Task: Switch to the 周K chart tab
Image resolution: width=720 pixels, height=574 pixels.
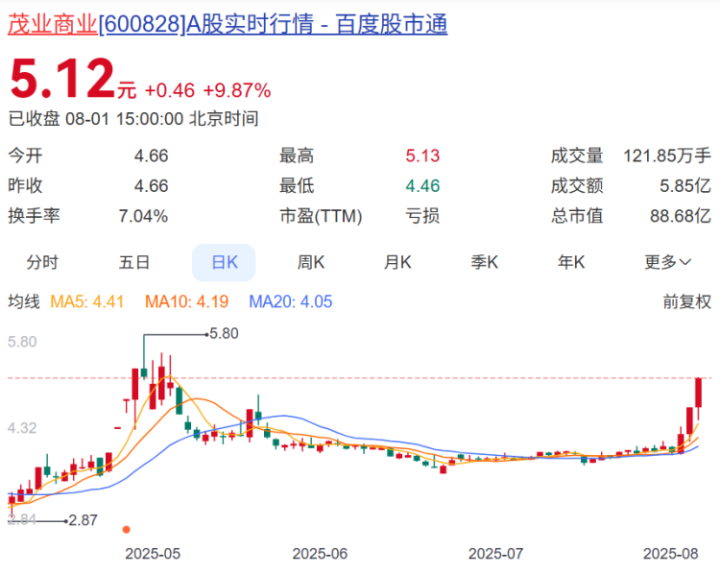Action: pyautogui.click(x=311, y=263)
